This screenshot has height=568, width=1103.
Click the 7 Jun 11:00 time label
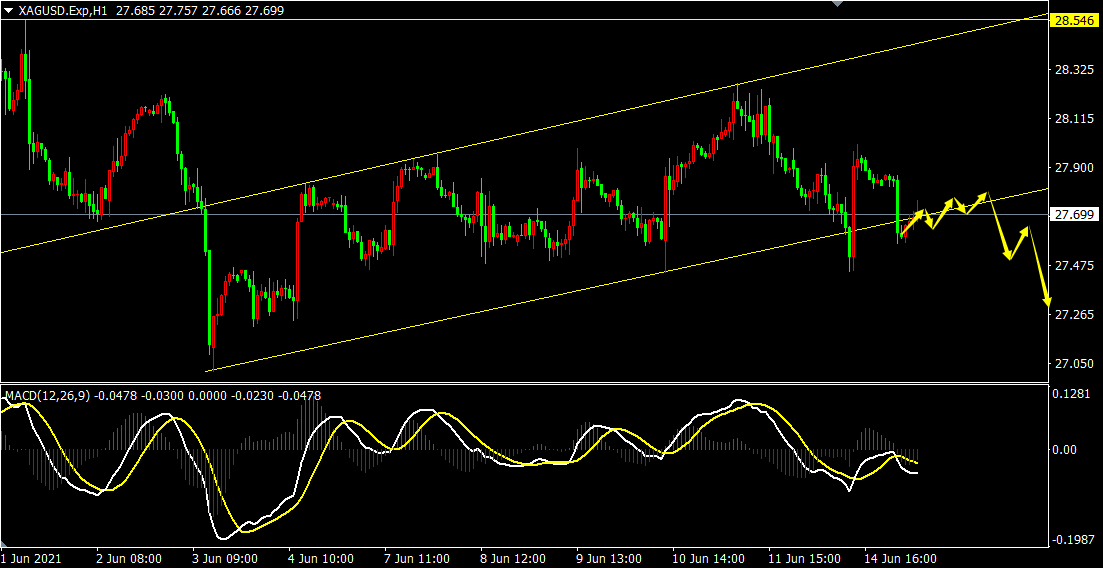click(x=417, y=559)
